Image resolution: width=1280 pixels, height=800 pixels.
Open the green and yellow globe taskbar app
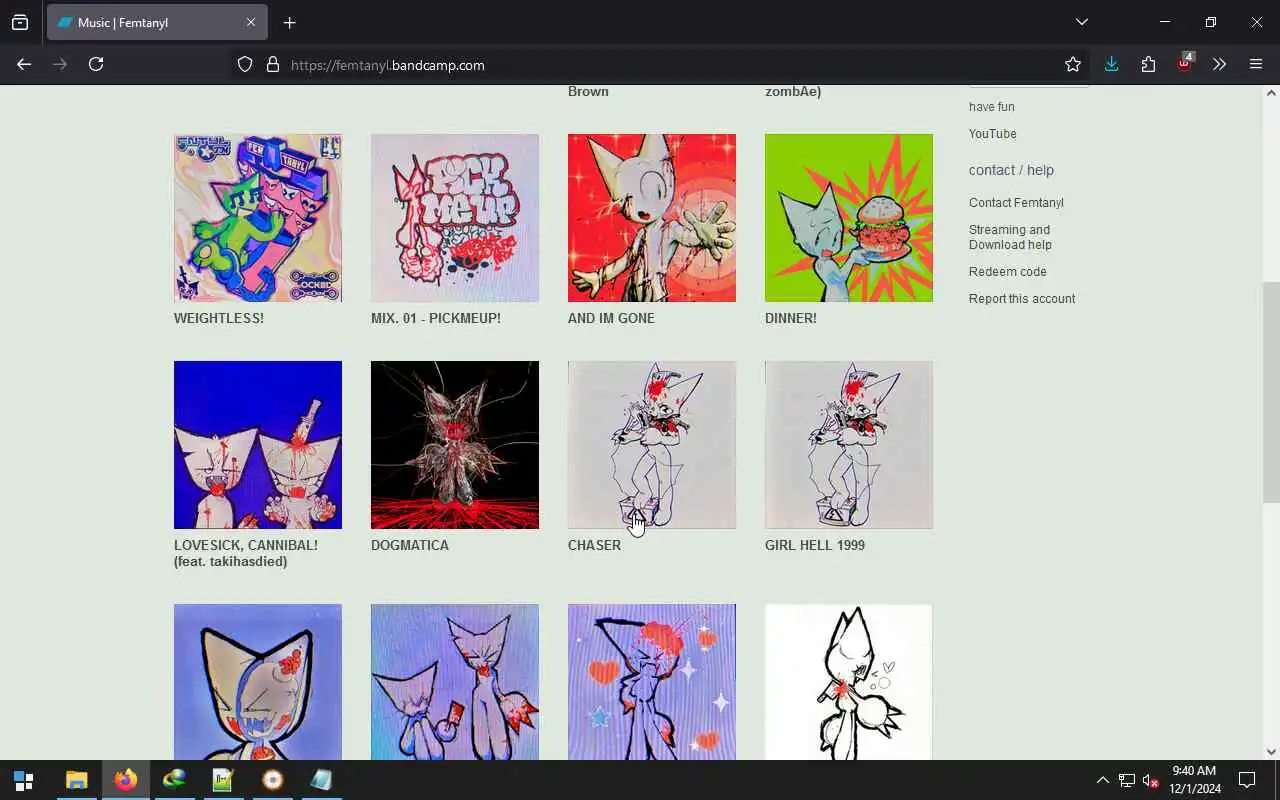pos(174,780)
